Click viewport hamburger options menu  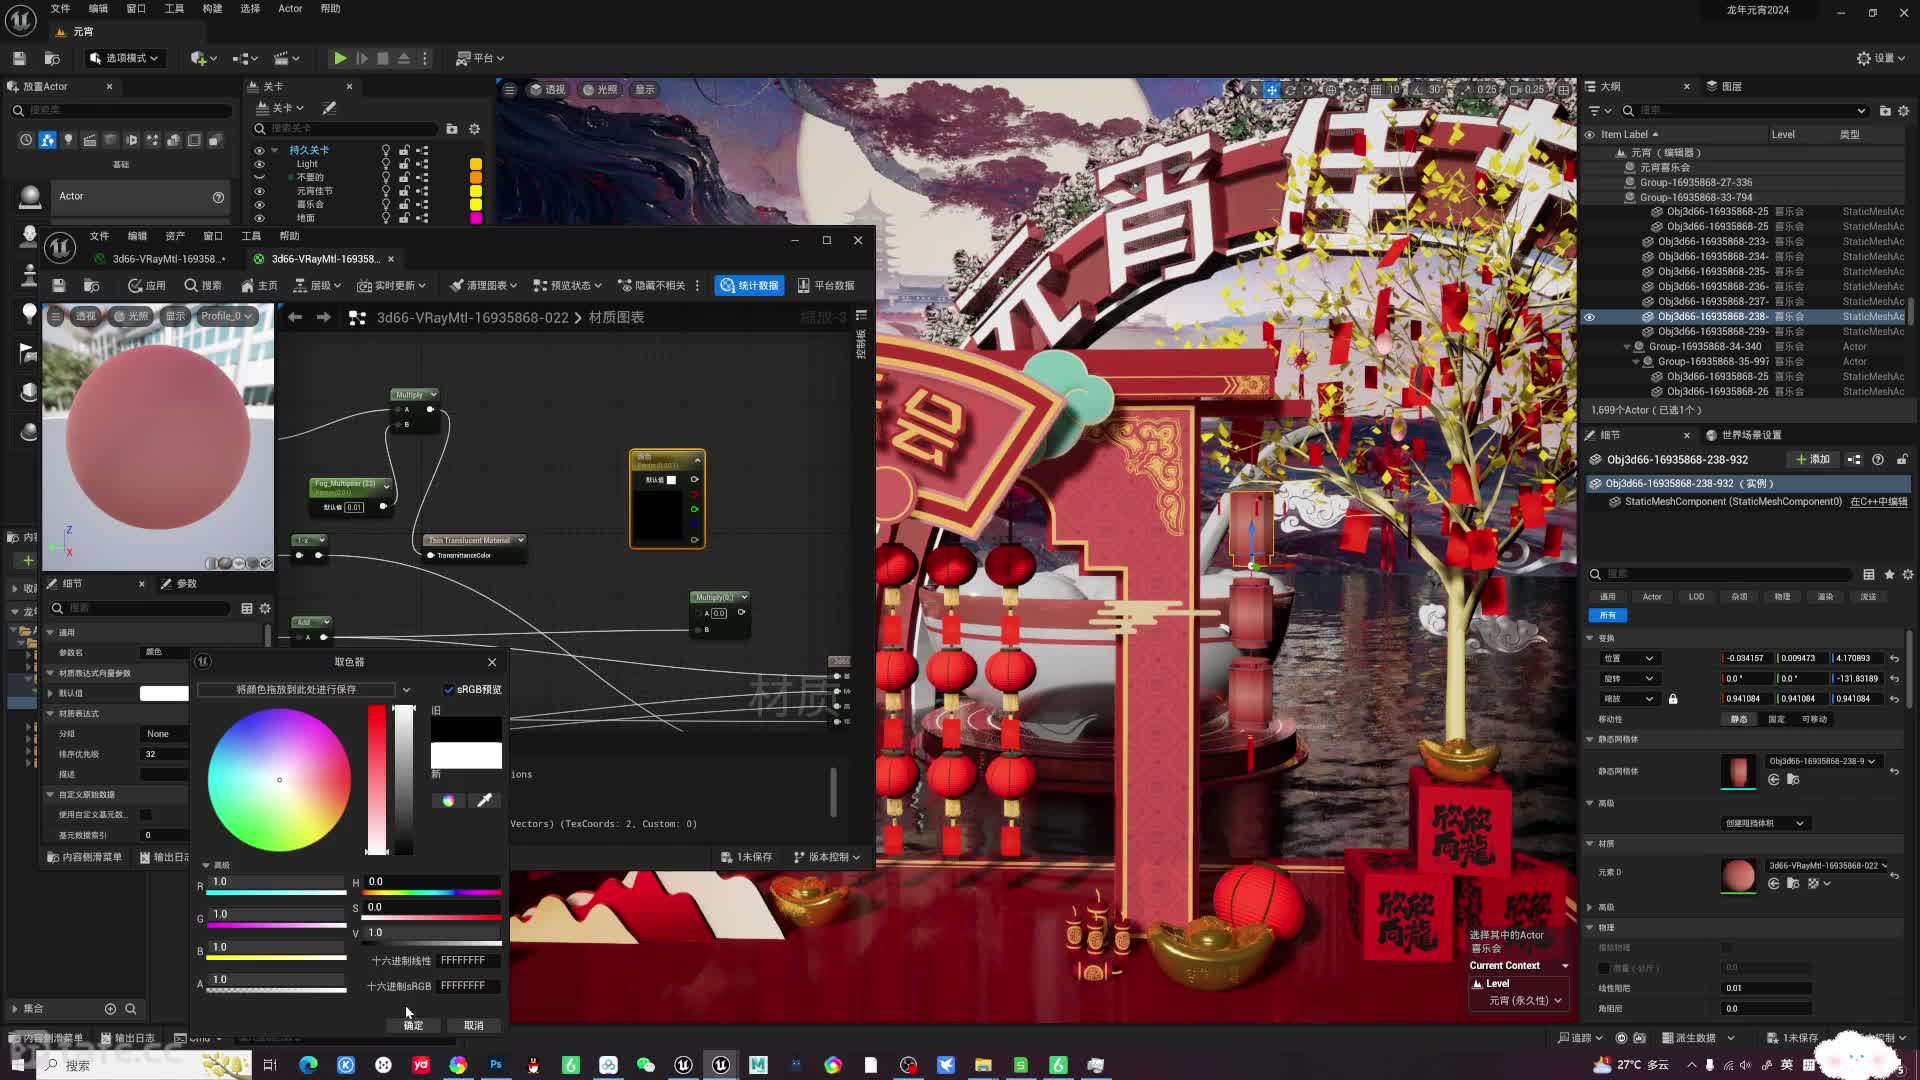509,89
